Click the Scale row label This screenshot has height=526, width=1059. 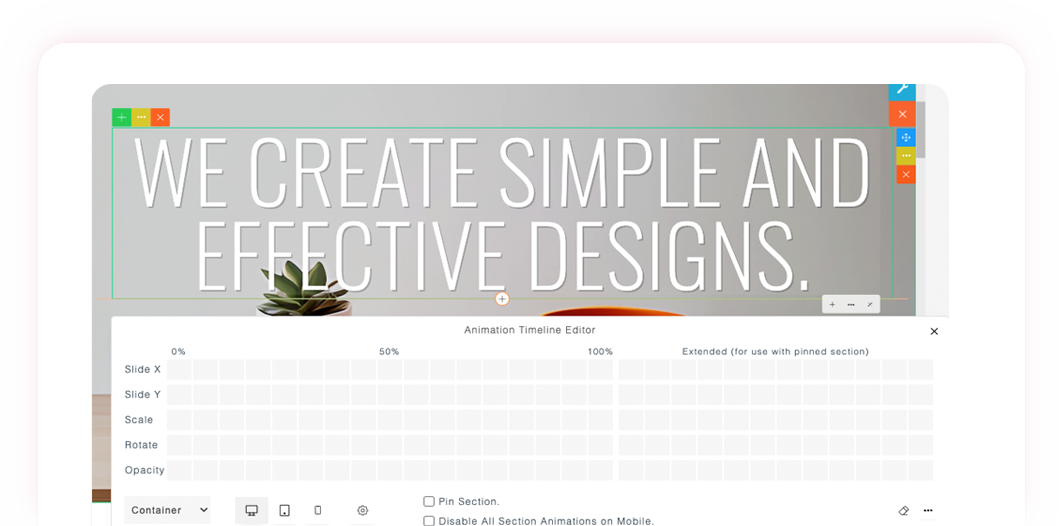coord(138,419)
